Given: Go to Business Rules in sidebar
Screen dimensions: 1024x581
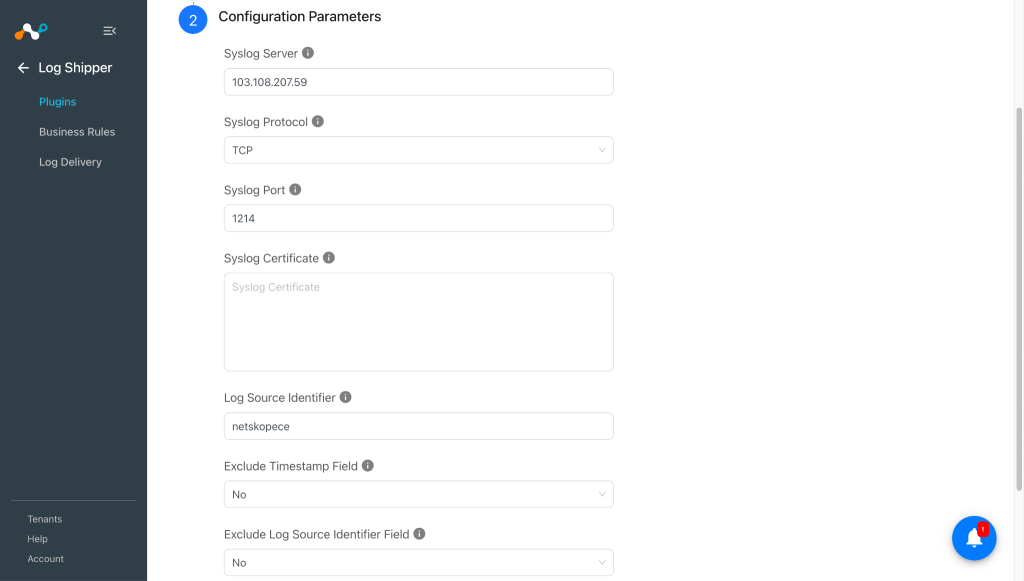Looking at the screenshot, I should pyautogui.click(x=77, y=132).
